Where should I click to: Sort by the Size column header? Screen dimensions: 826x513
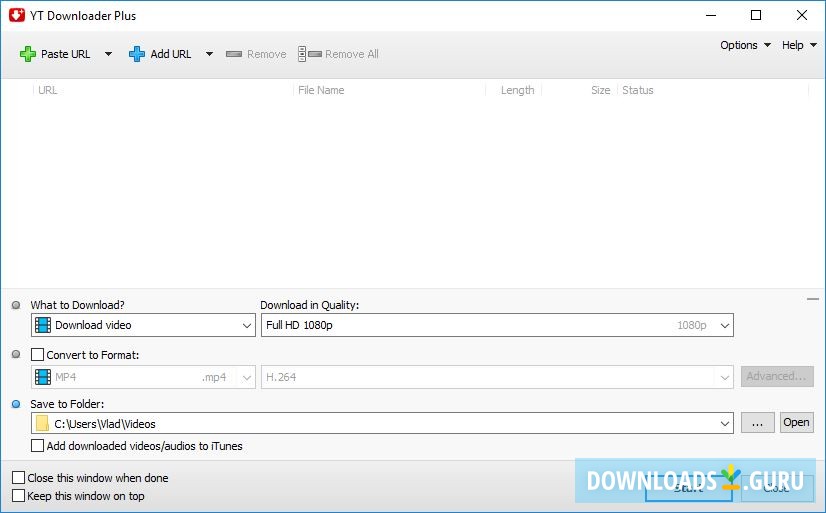pyautogui.click(x=600, y=90)
